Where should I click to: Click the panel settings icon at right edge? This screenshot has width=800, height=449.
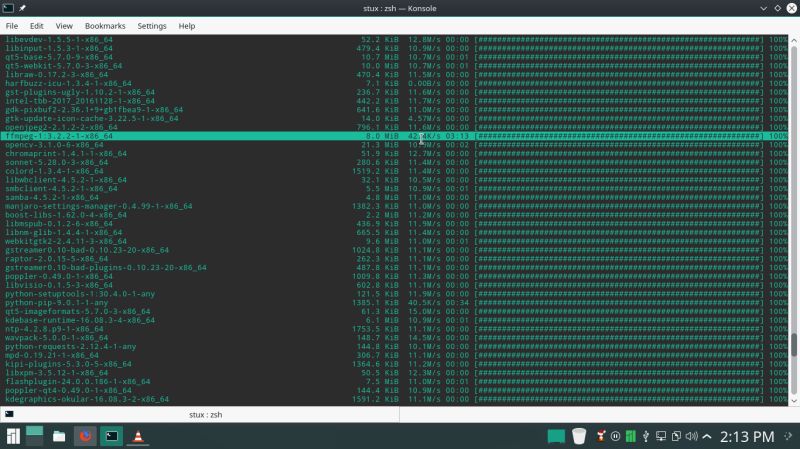click(x=789, y=436)
